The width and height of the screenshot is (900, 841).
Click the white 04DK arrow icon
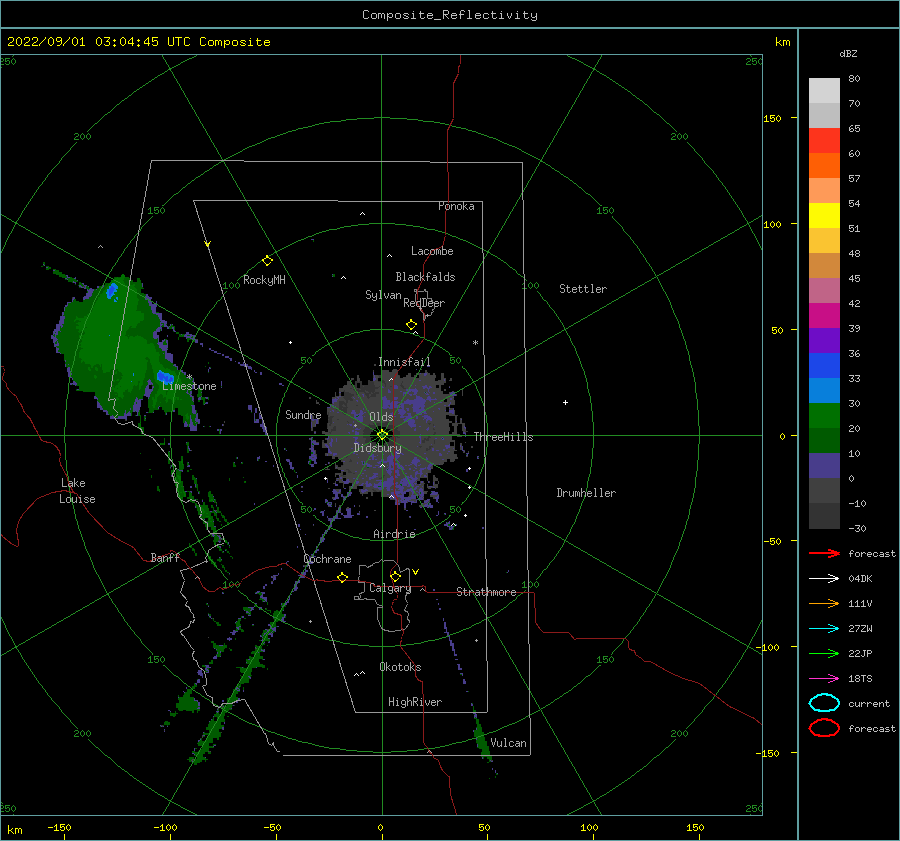click(824, 578)
